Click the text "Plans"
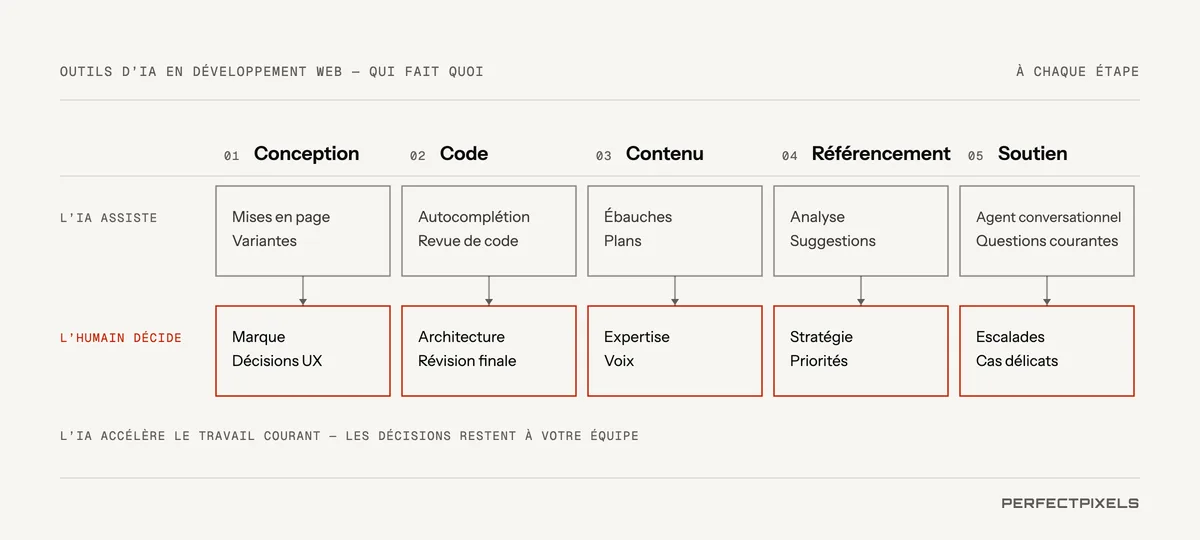This screenshot has width=1200, height=540. pyautogui.click(x=623, y=241)
